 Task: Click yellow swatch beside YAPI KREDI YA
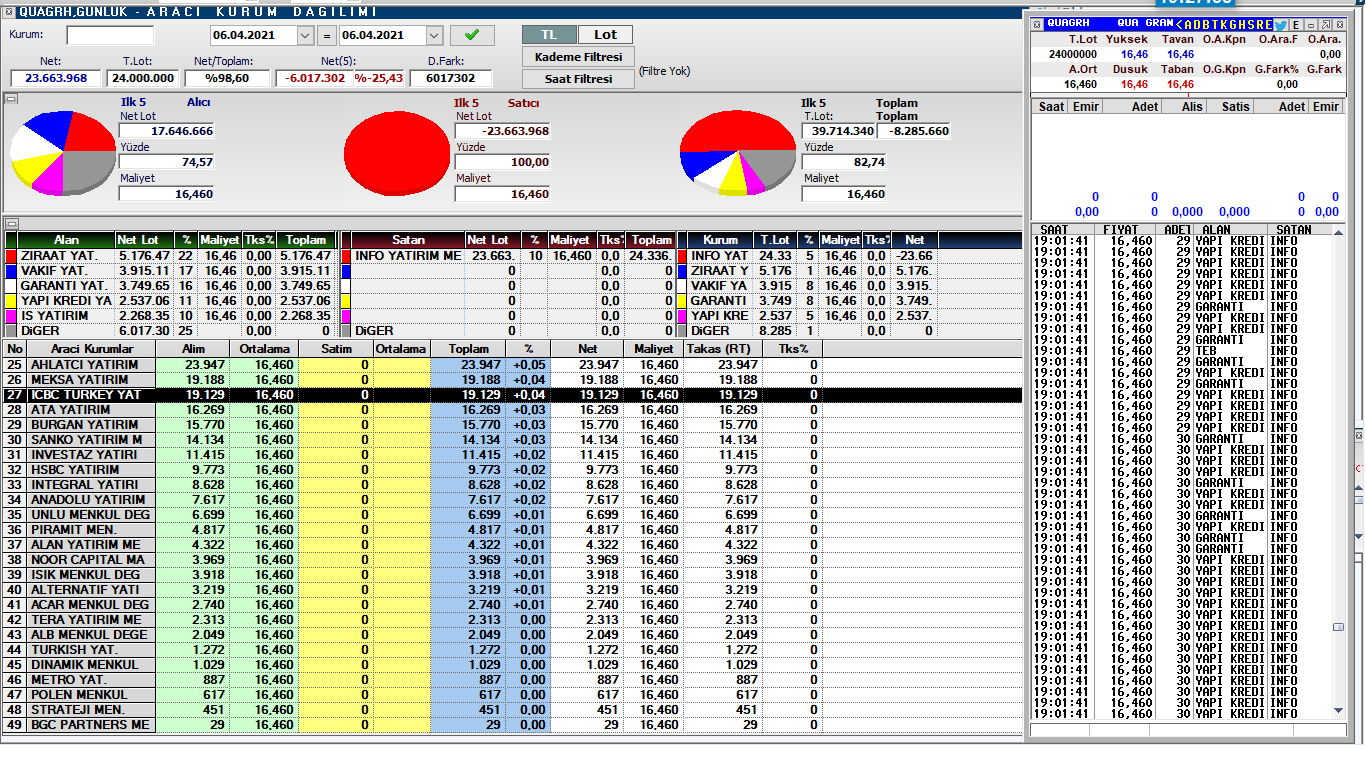(x=11, y=301)
